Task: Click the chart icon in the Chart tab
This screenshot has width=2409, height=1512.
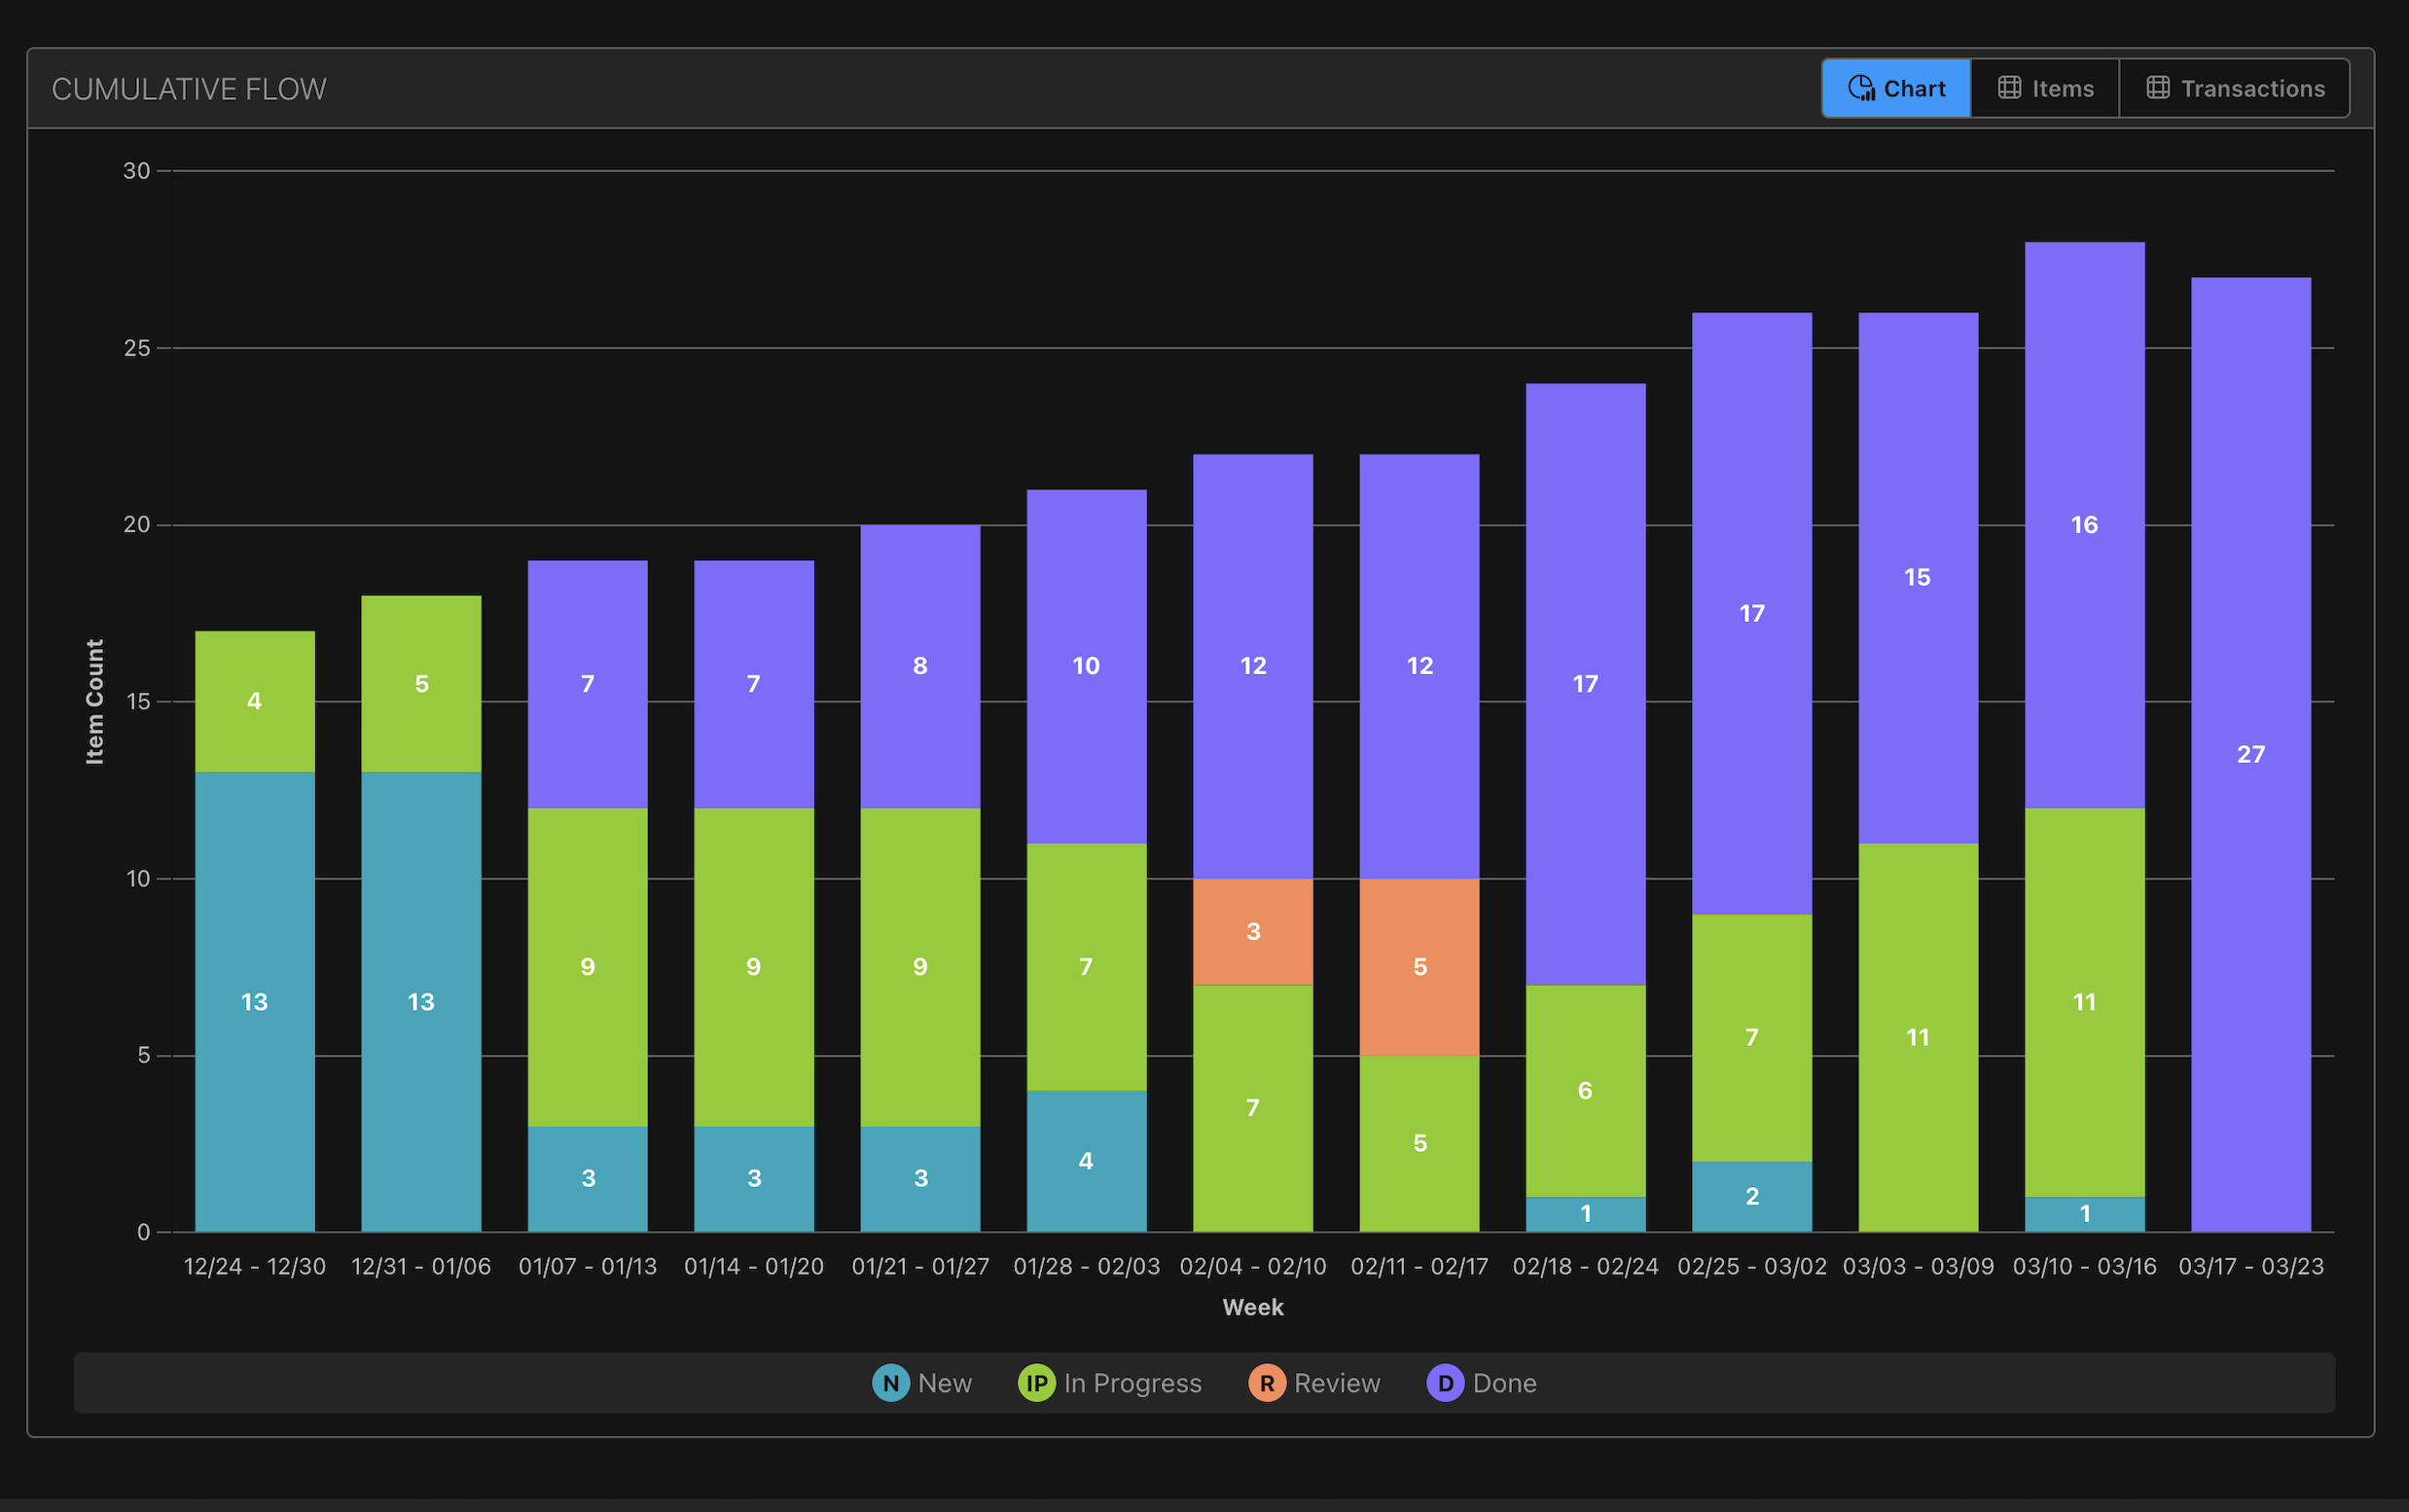Action: pos(1861,88)
